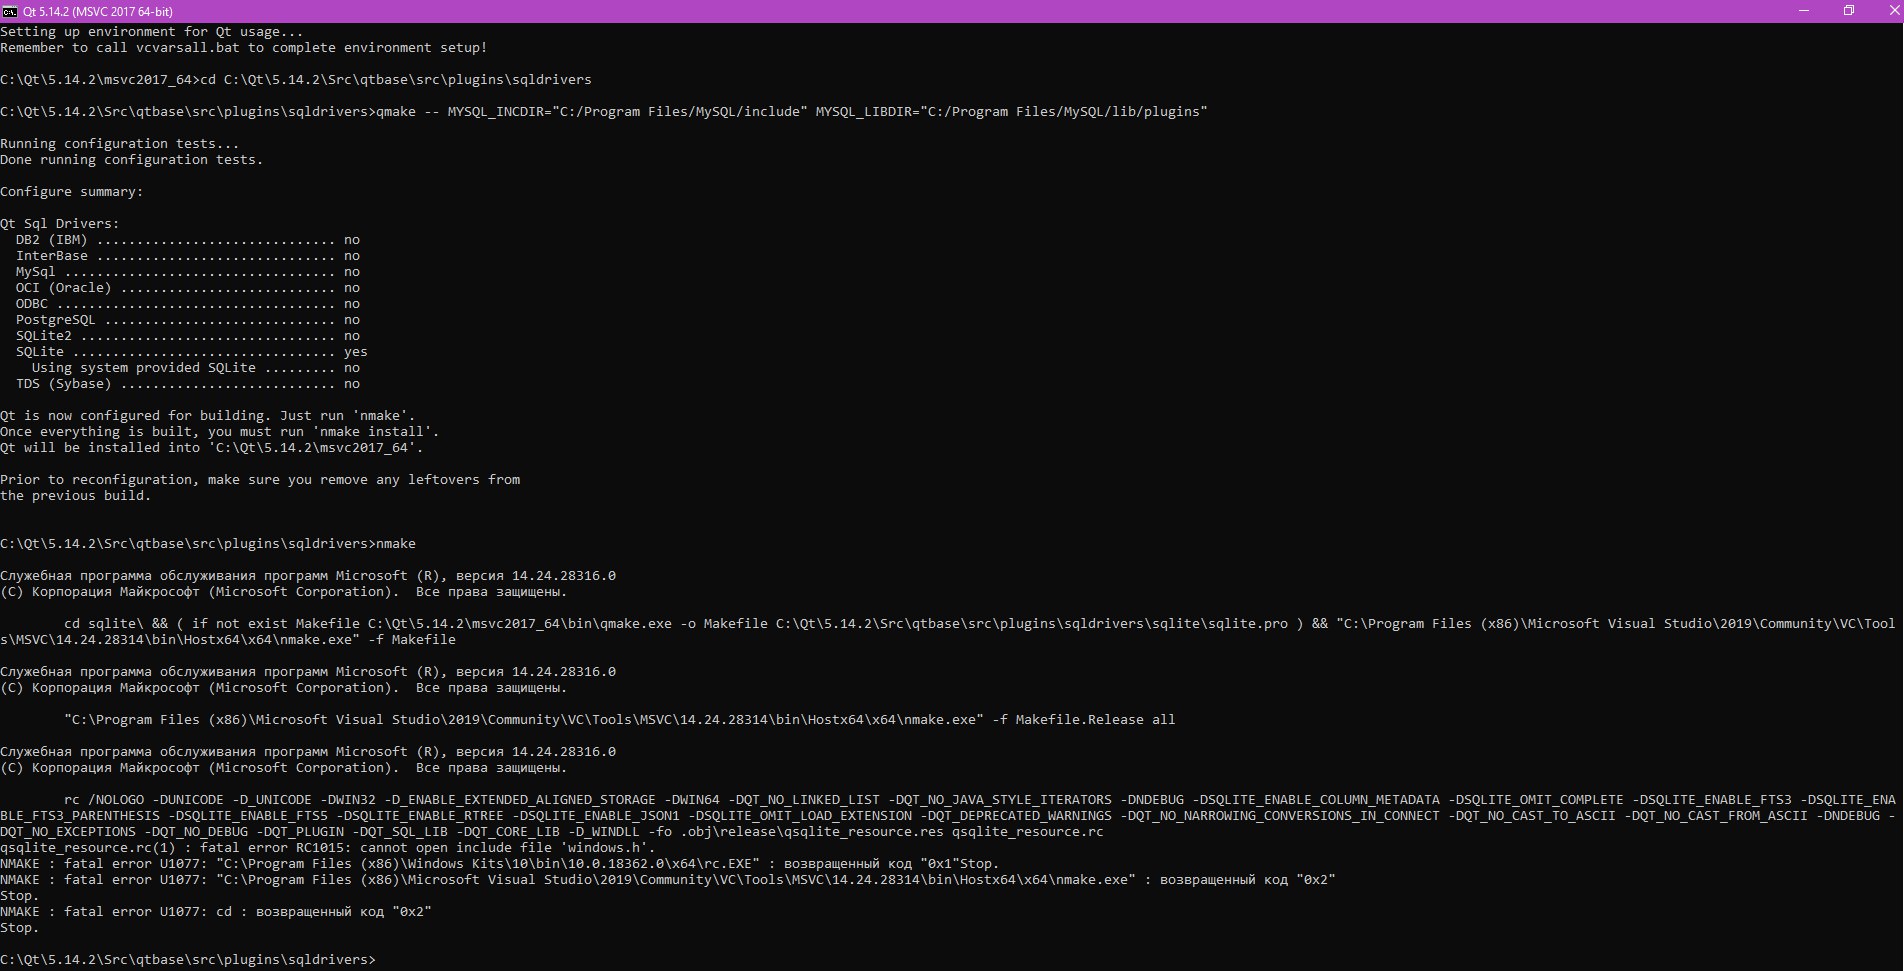The image size is (1904, 971).
Task: Click the 'NMAKE : fatal error U1077: cd' line
Action: [216, 912]
